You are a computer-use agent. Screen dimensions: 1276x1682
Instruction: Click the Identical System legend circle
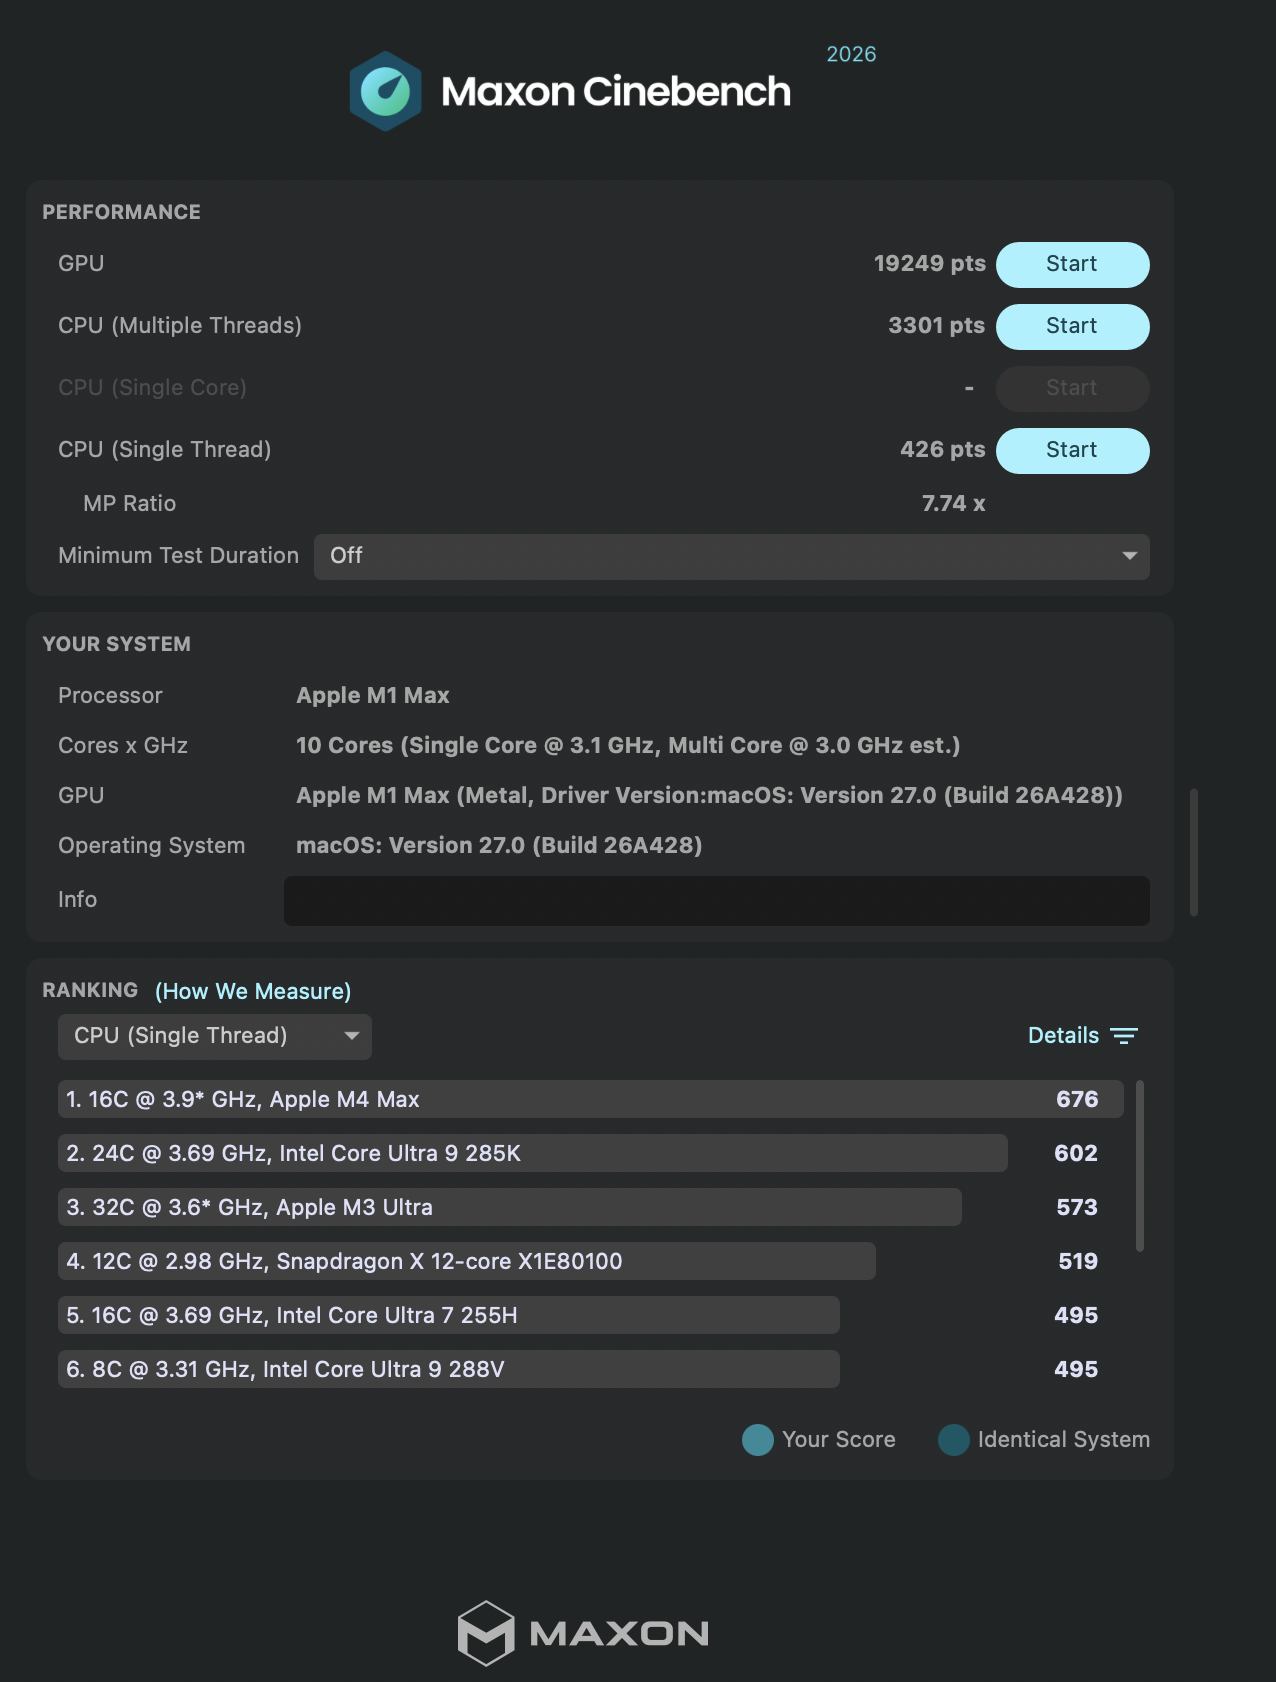954,1440
